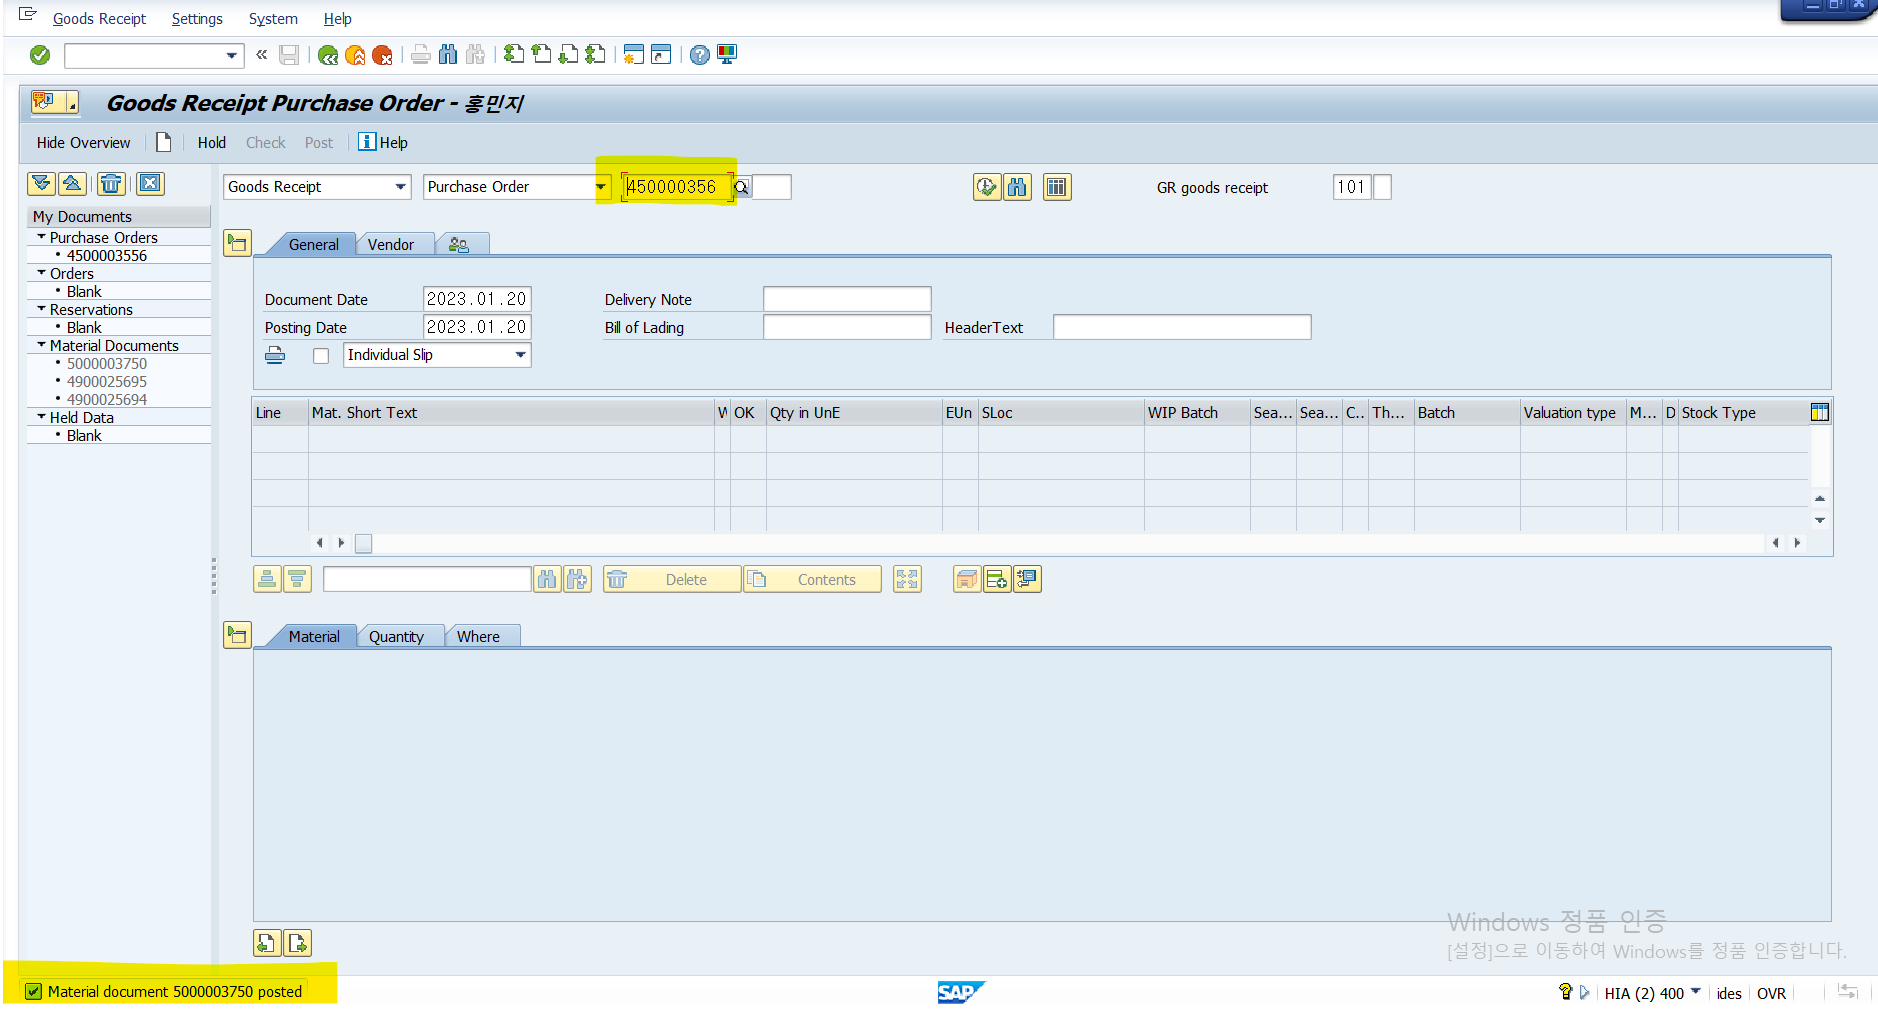Click the red Cancel icon
Screen dimensions: 1878x1013
coord(382,55)
